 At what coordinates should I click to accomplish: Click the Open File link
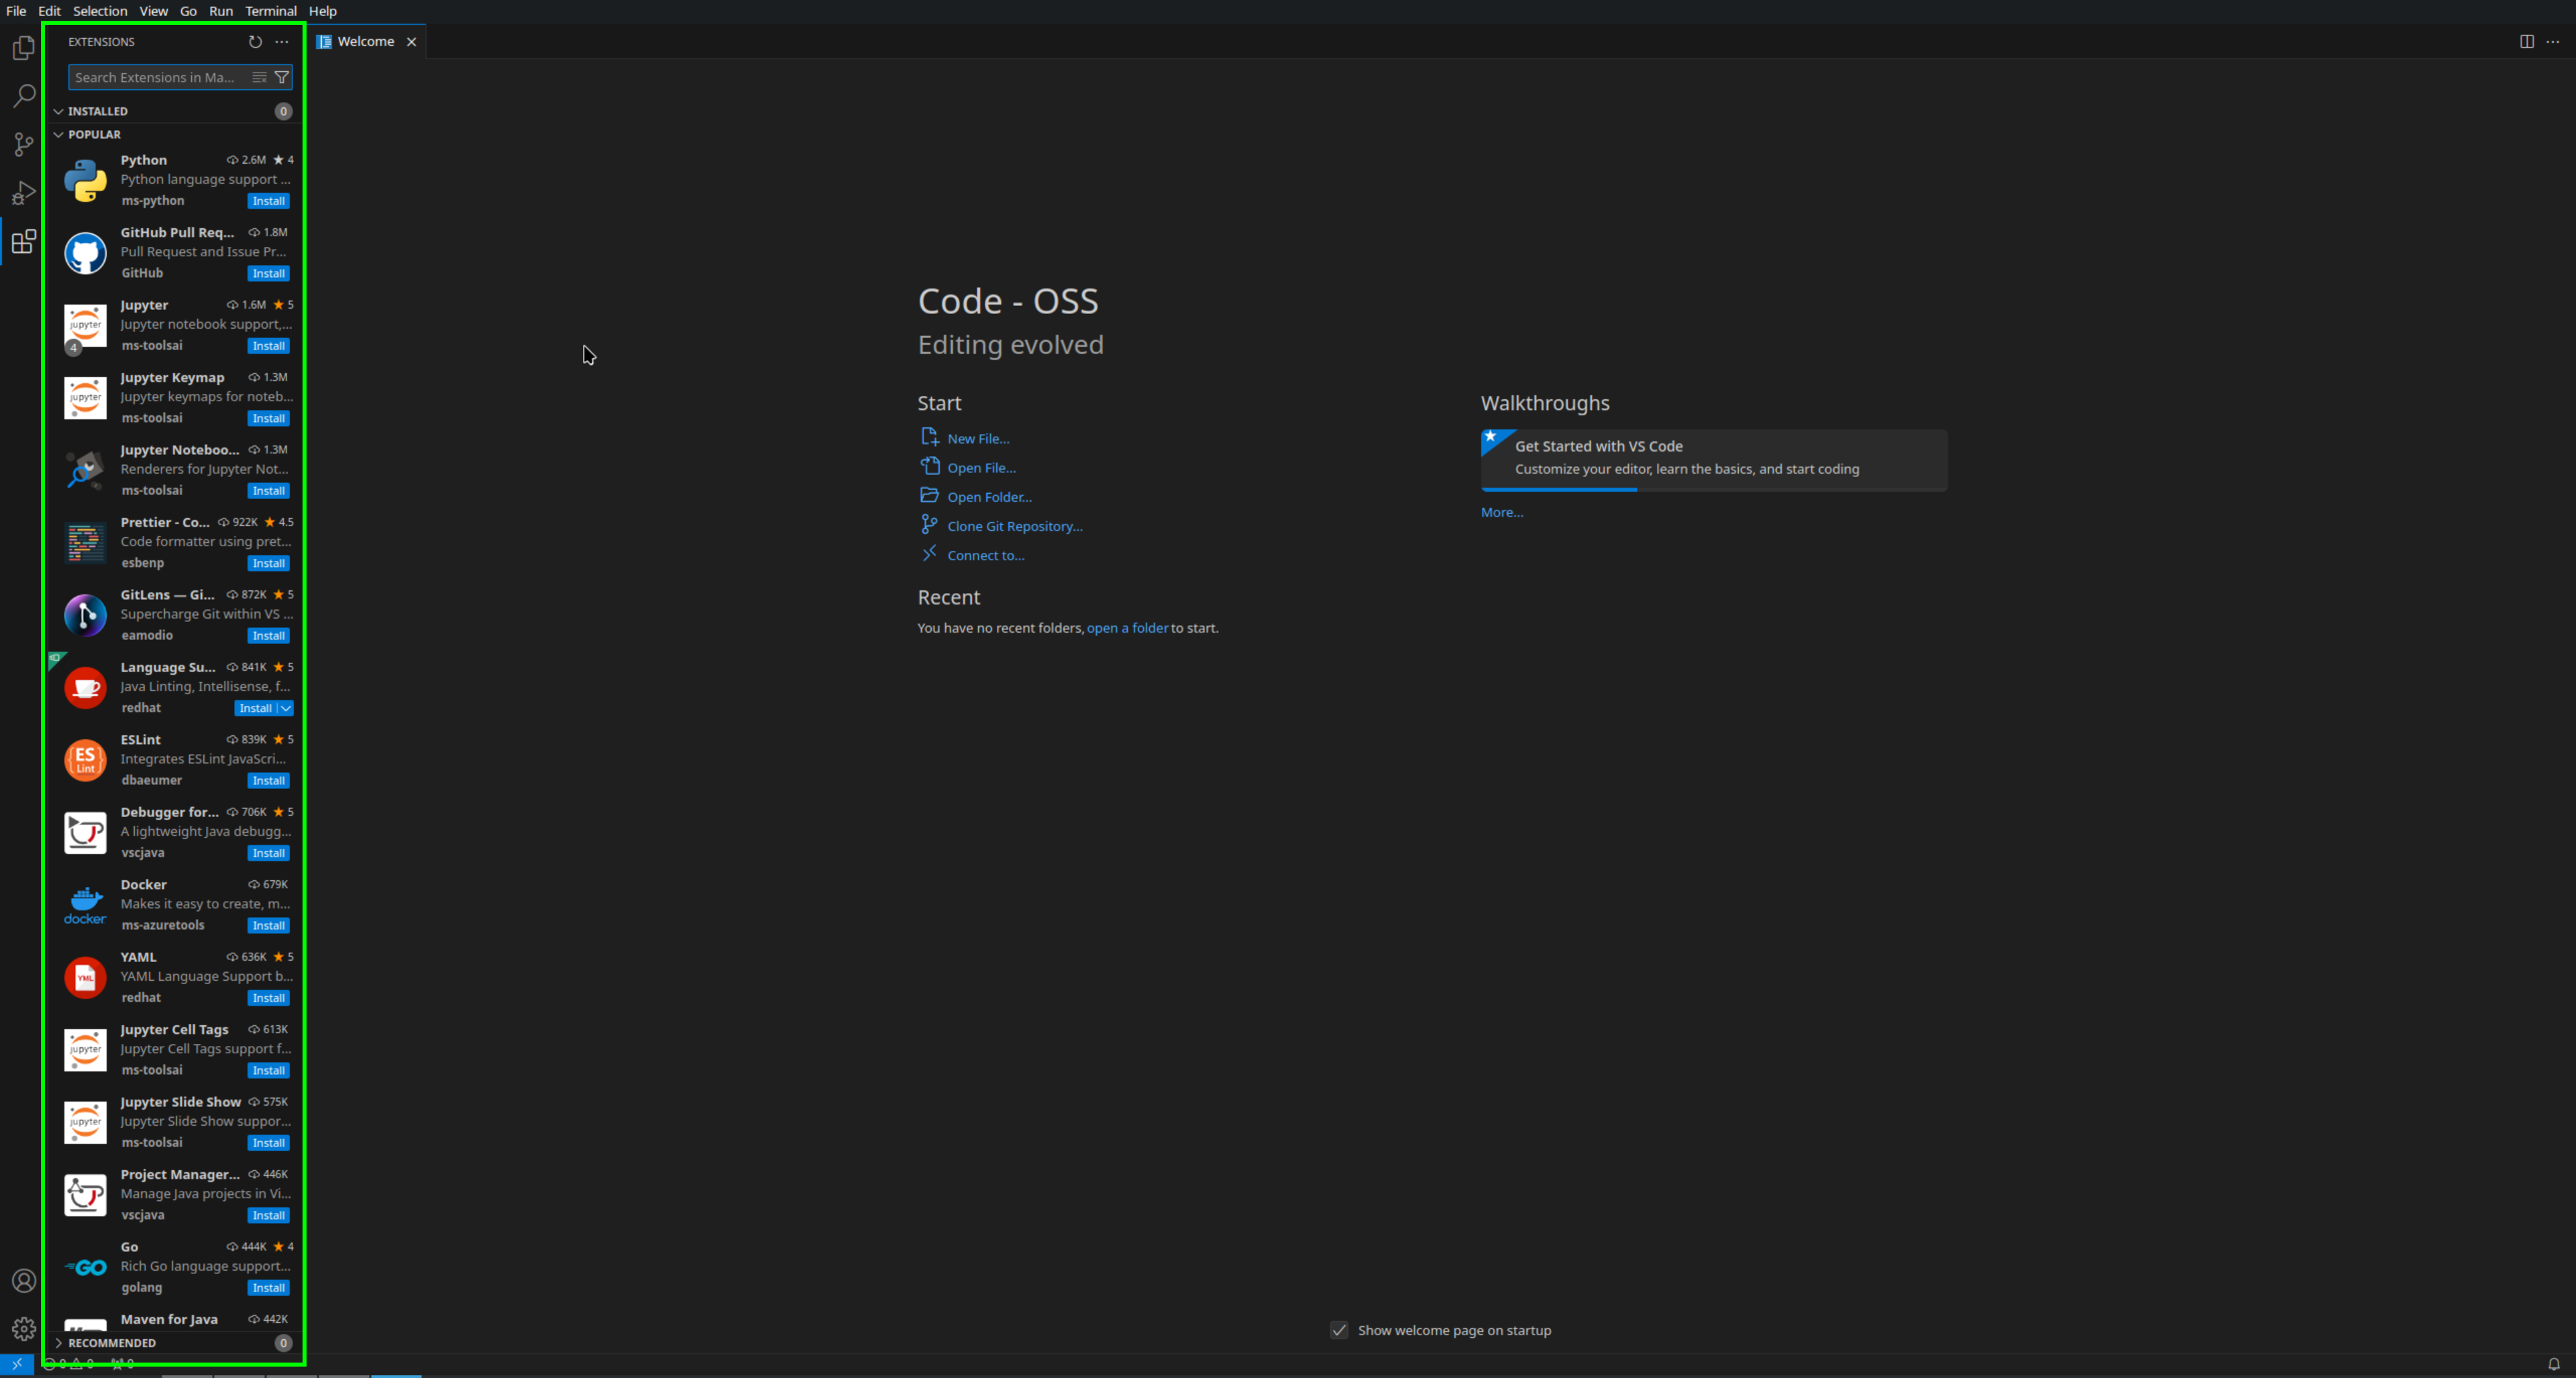pos(981,467)
